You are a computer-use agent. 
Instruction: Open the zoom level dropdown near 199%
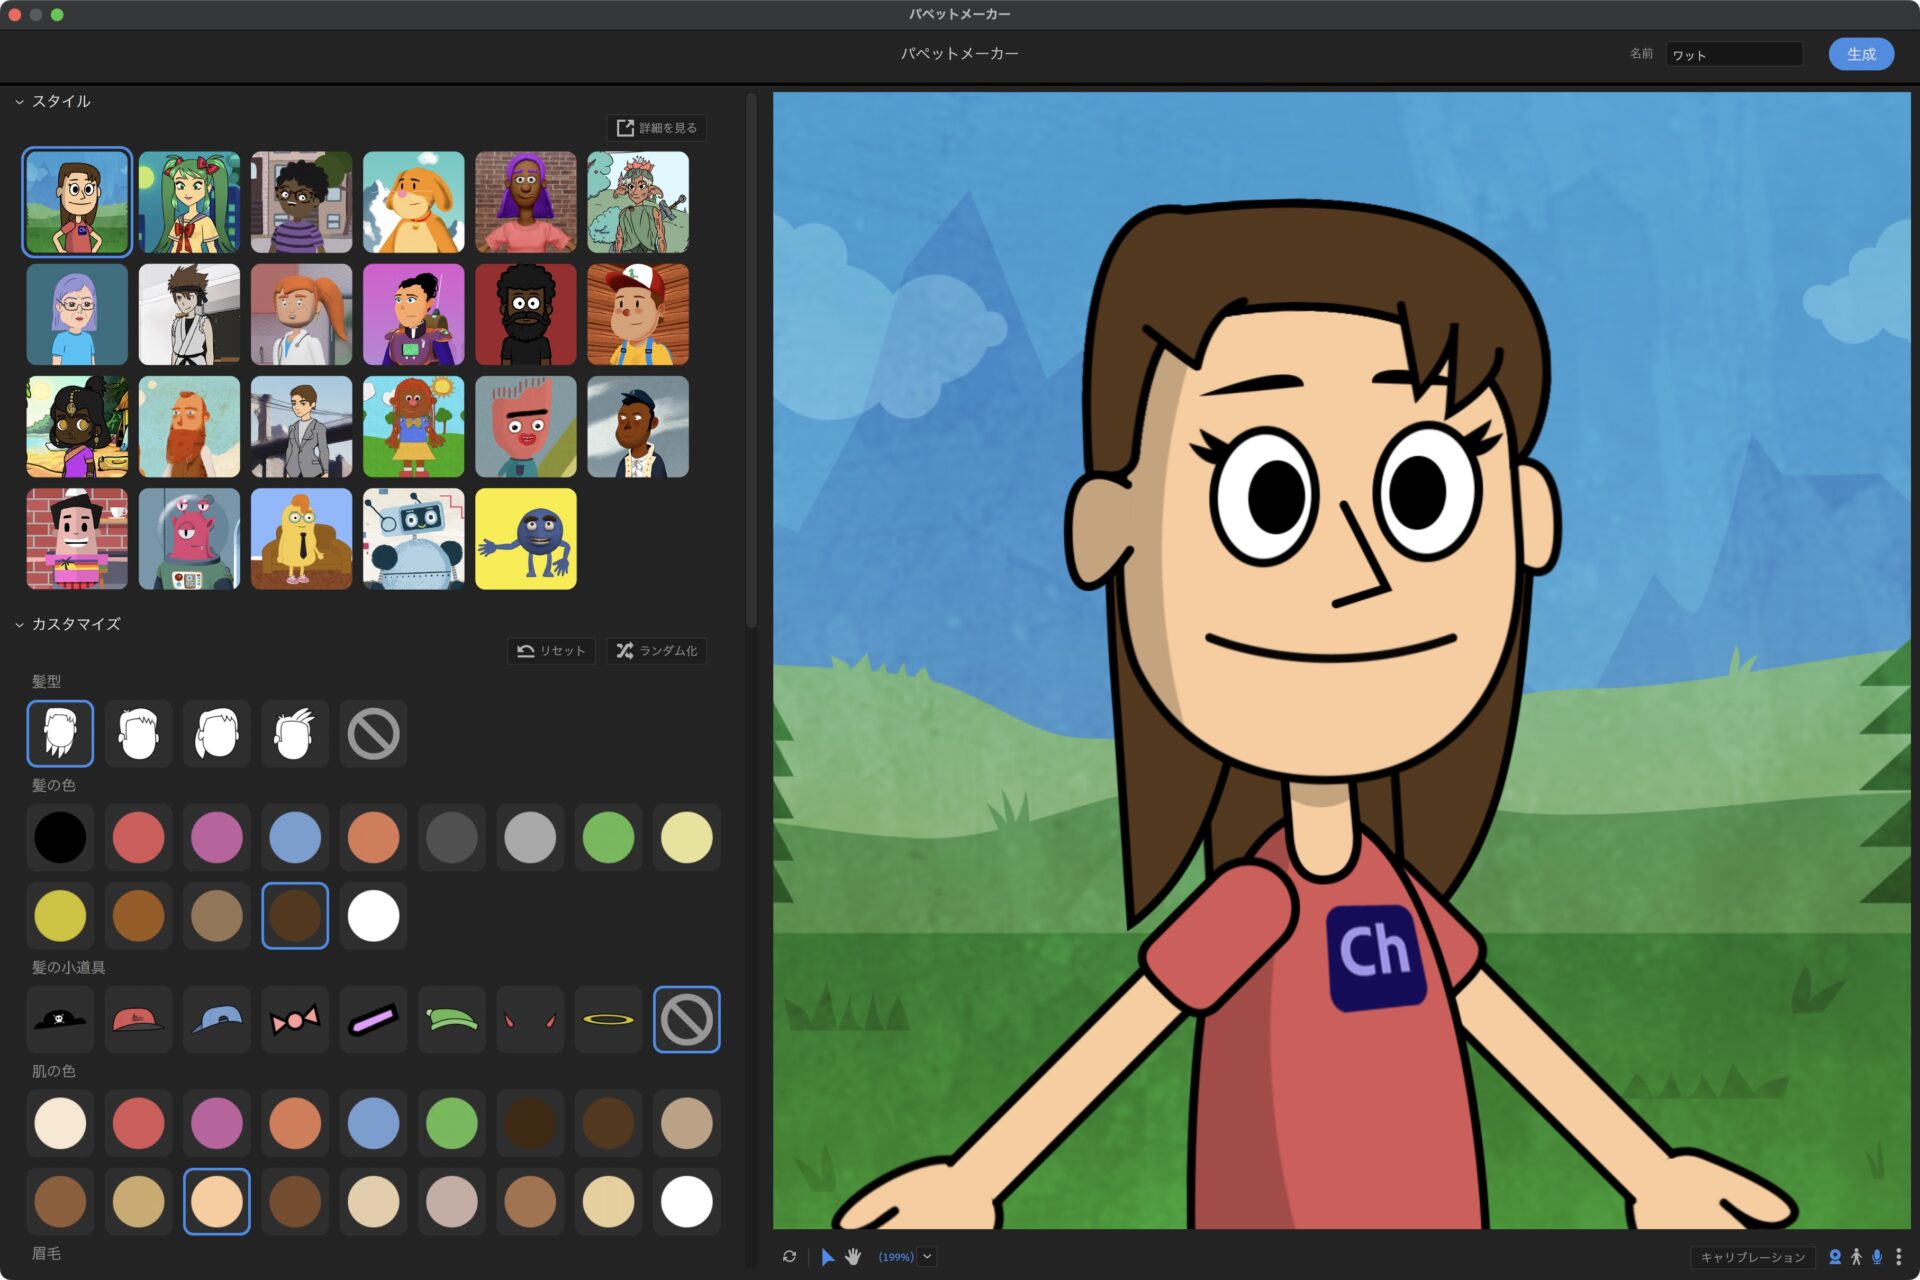point(928,1257)
